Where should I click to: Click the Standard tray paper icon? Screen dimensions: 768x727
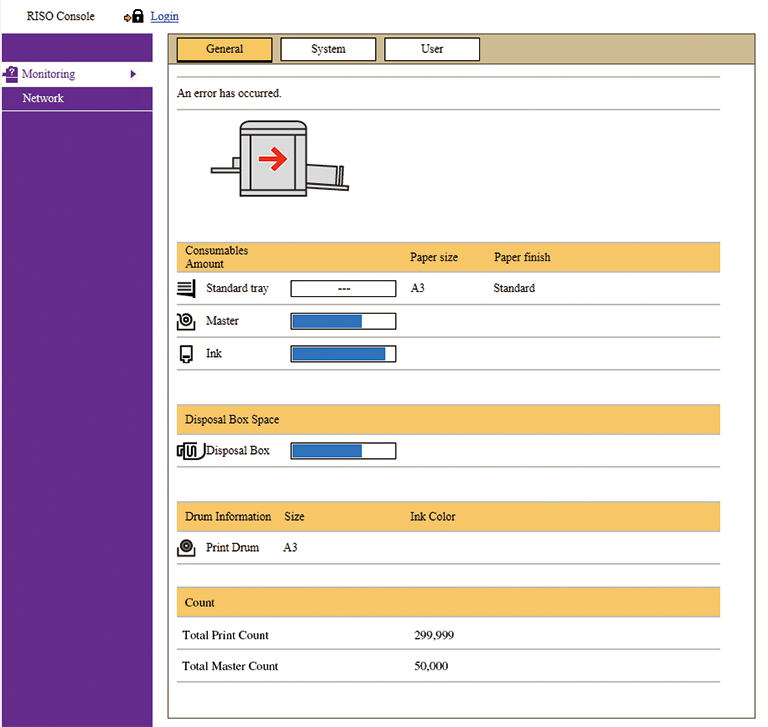point(186,289)
